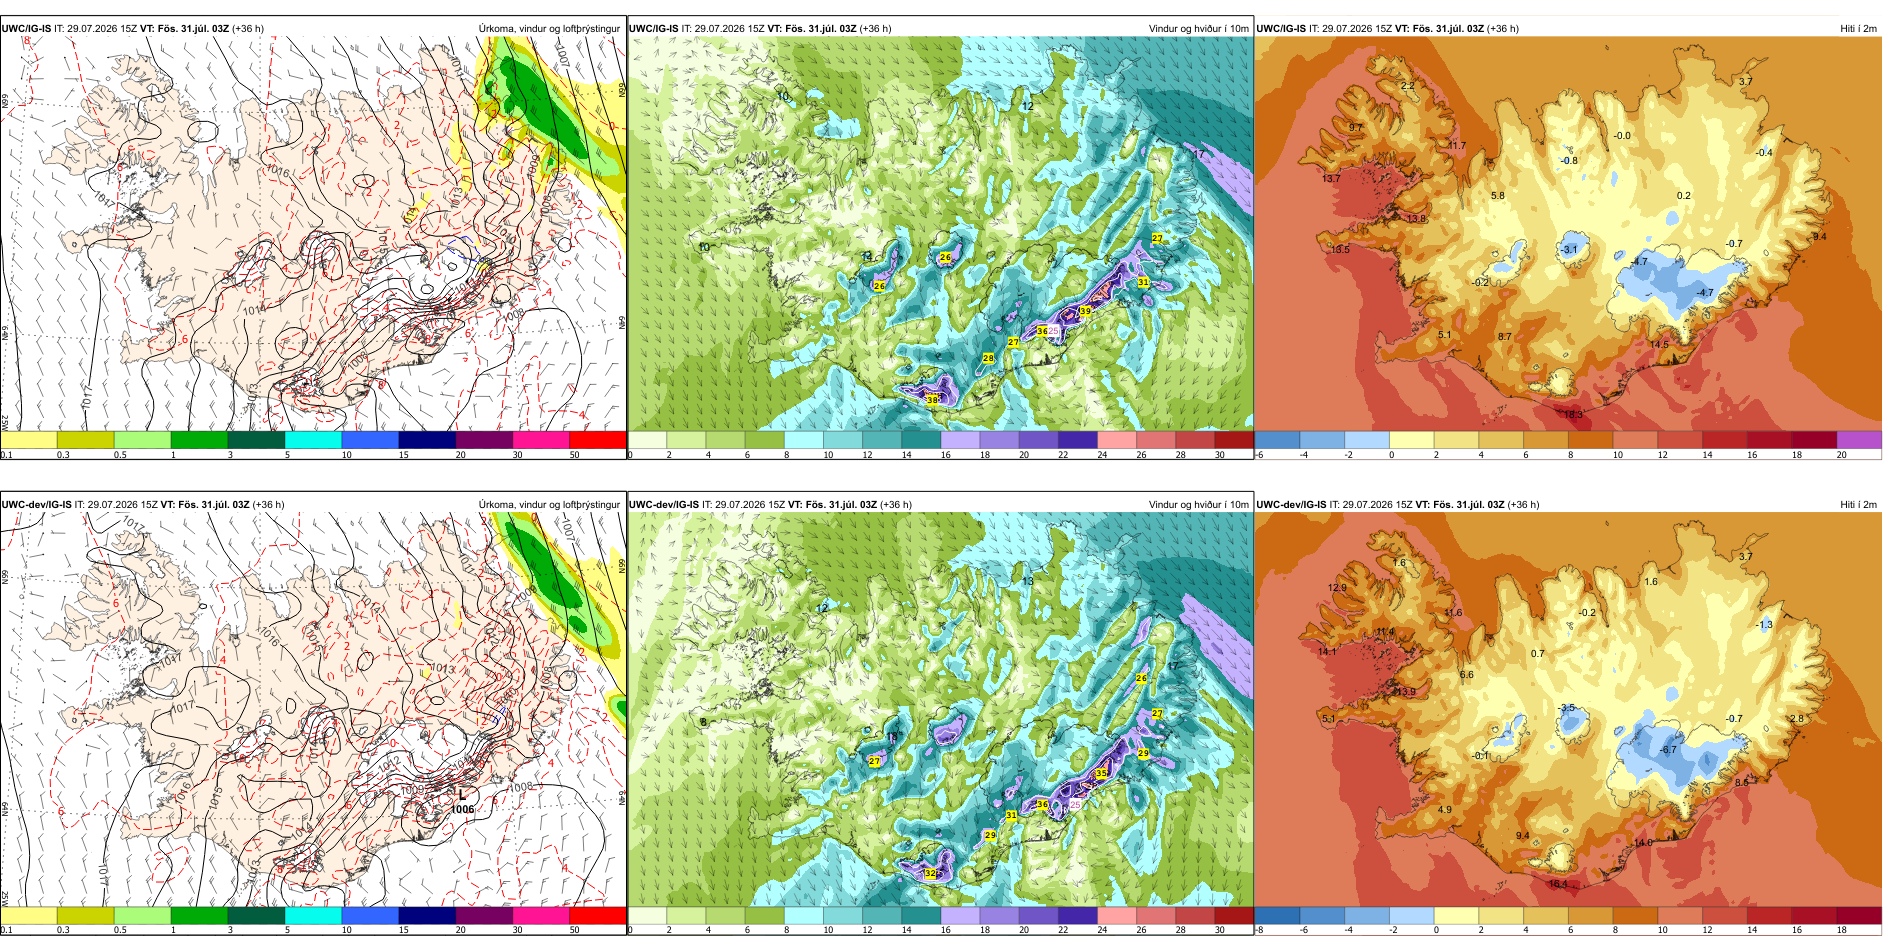Select the 32 gust marker on UWC-dev wind map
Viewport: 1900px width, 950px height.
(x=930, y=873)
